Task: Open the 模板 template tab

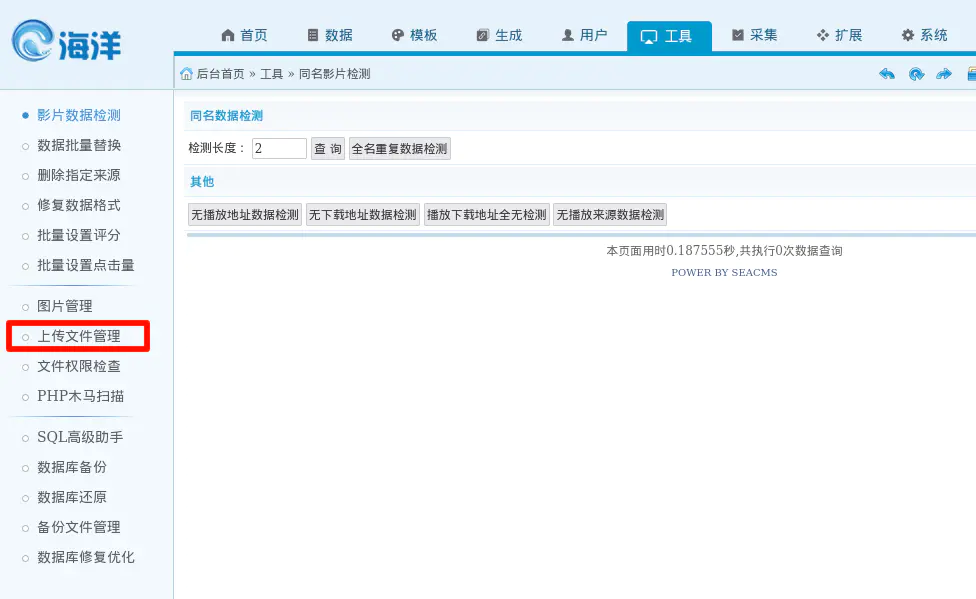Action: [x=414, y=35]
